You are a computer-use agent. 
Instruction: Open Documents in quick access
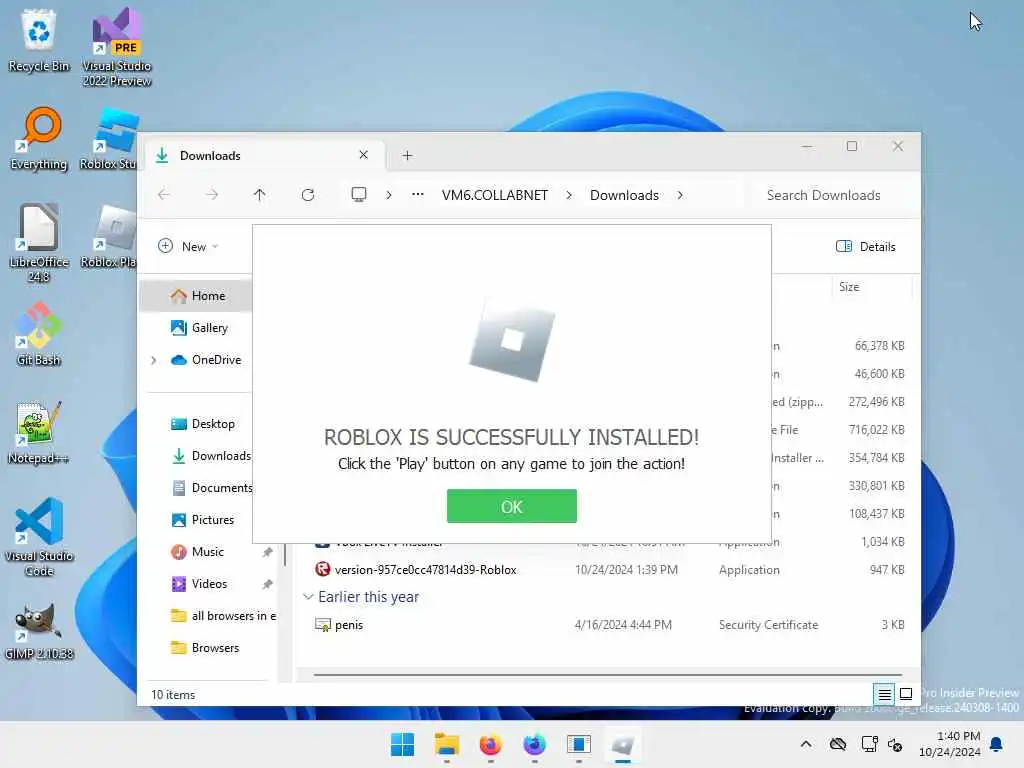coord(212,488)
